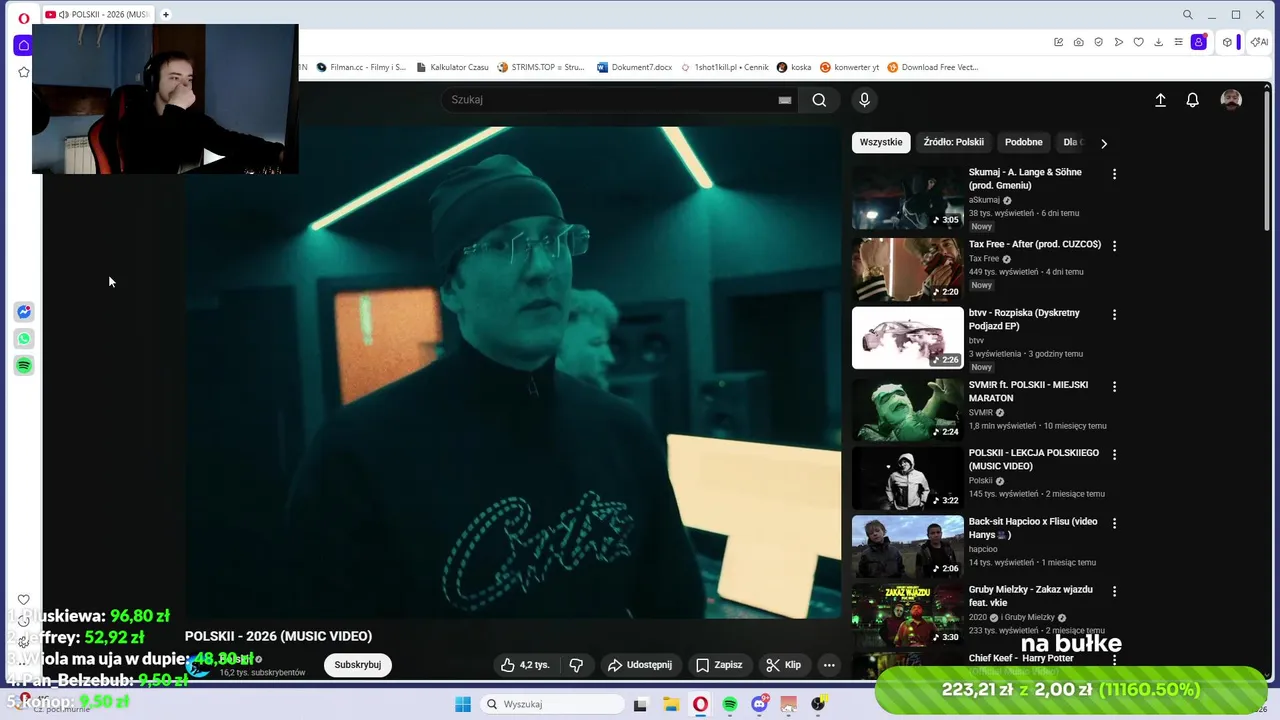Open more actions three-dot button
Viewport: 1280px width, 720px height.
coord(829,665)
